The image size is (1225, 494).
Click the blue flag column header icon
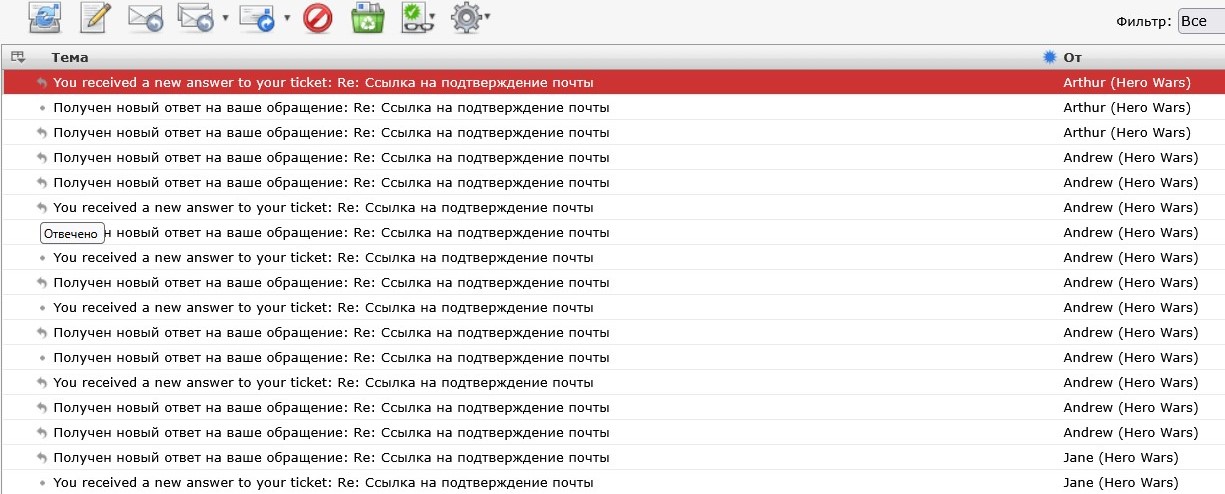(1049, 57)
